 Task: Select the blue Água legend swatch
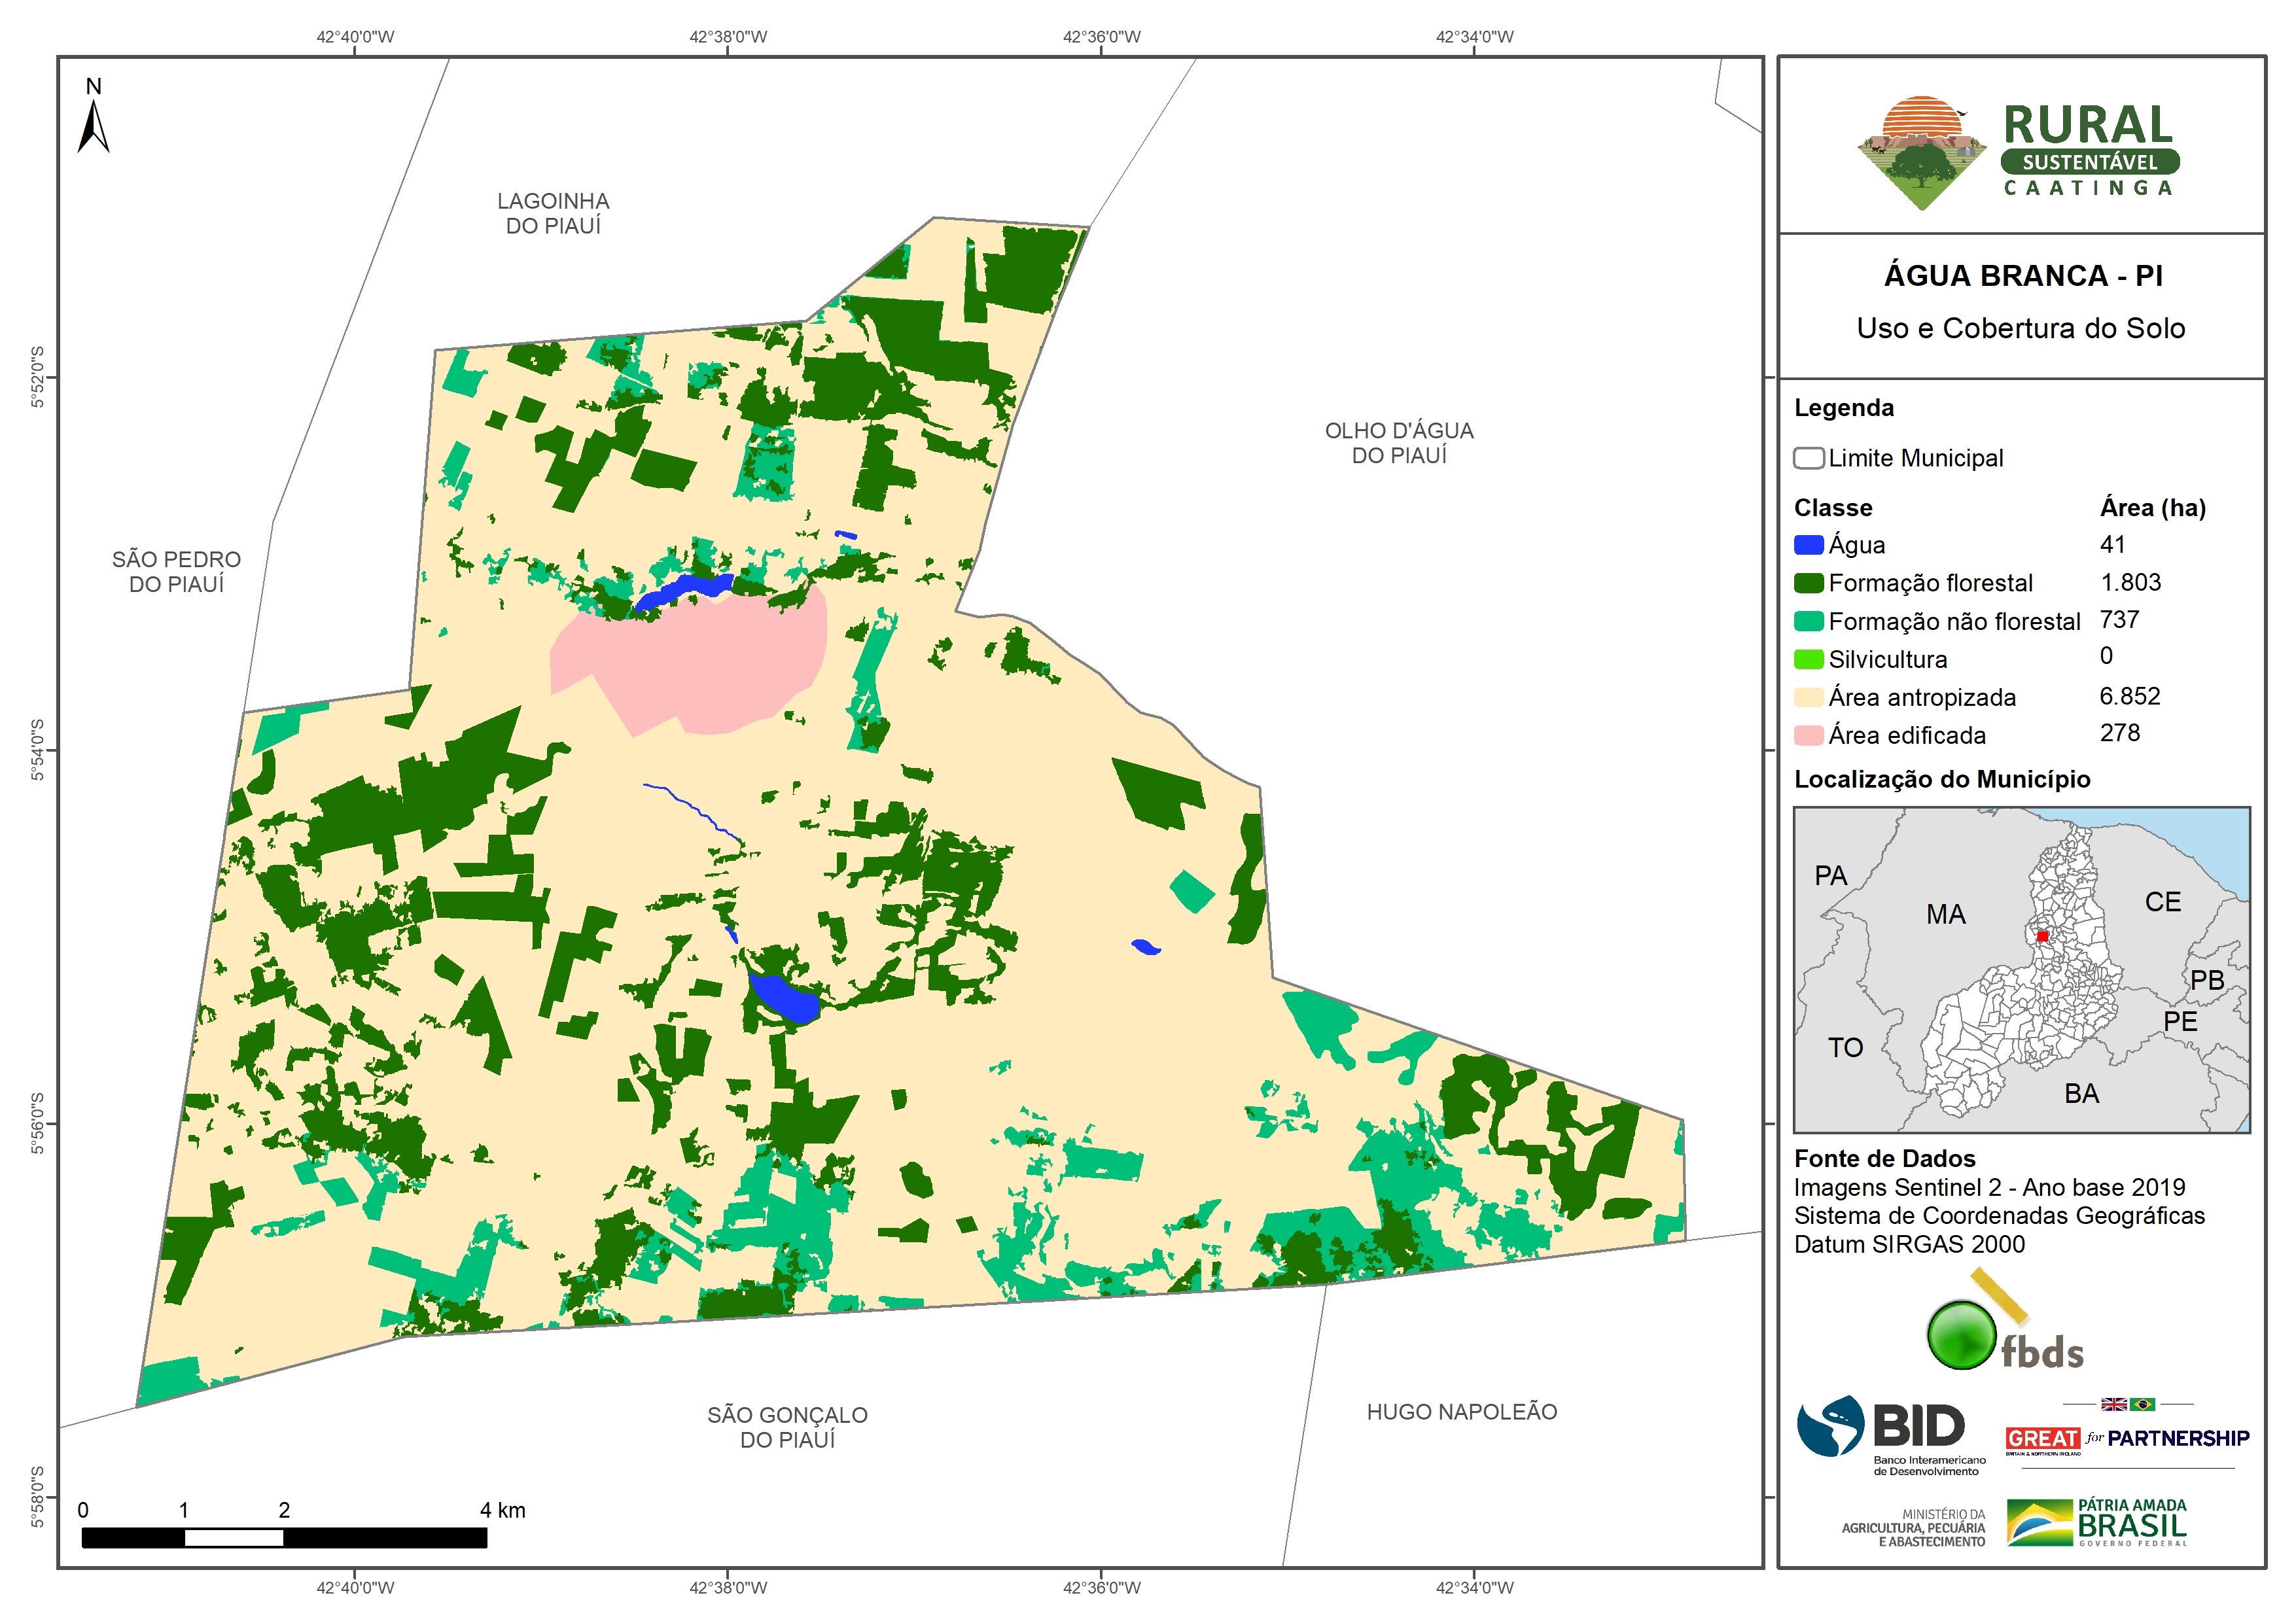point(1808,545)
